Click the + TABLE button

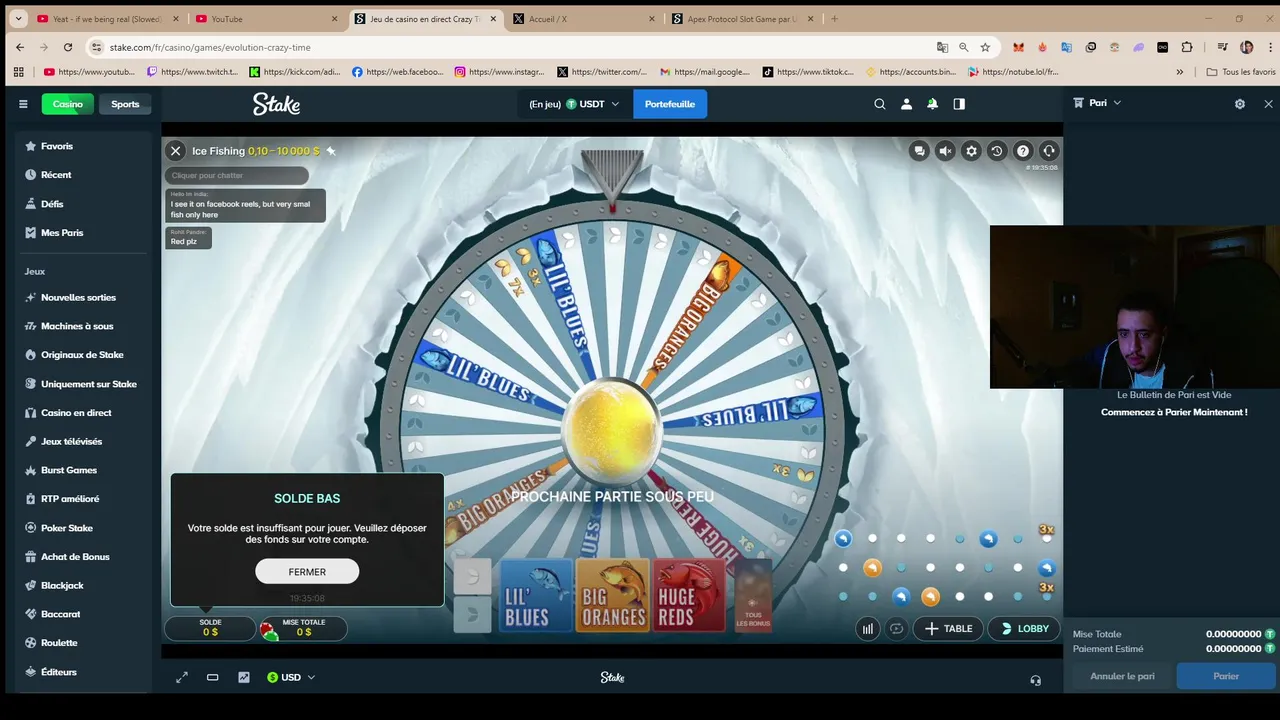click(x=948, y=629)
